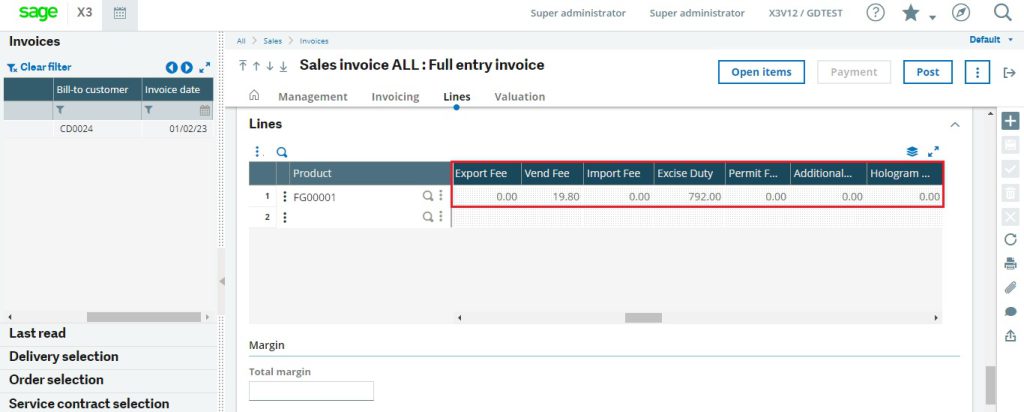1024x412 pixels.
Task: Click the compass site map icon
Action: tap(961, 13)
